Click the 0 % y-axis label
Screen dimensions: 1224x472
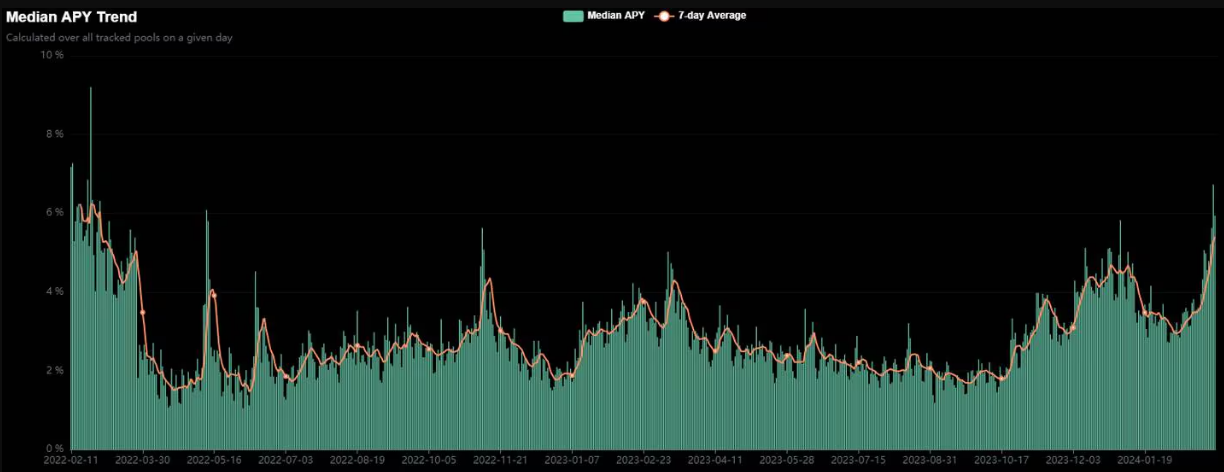tap(54, 449)
